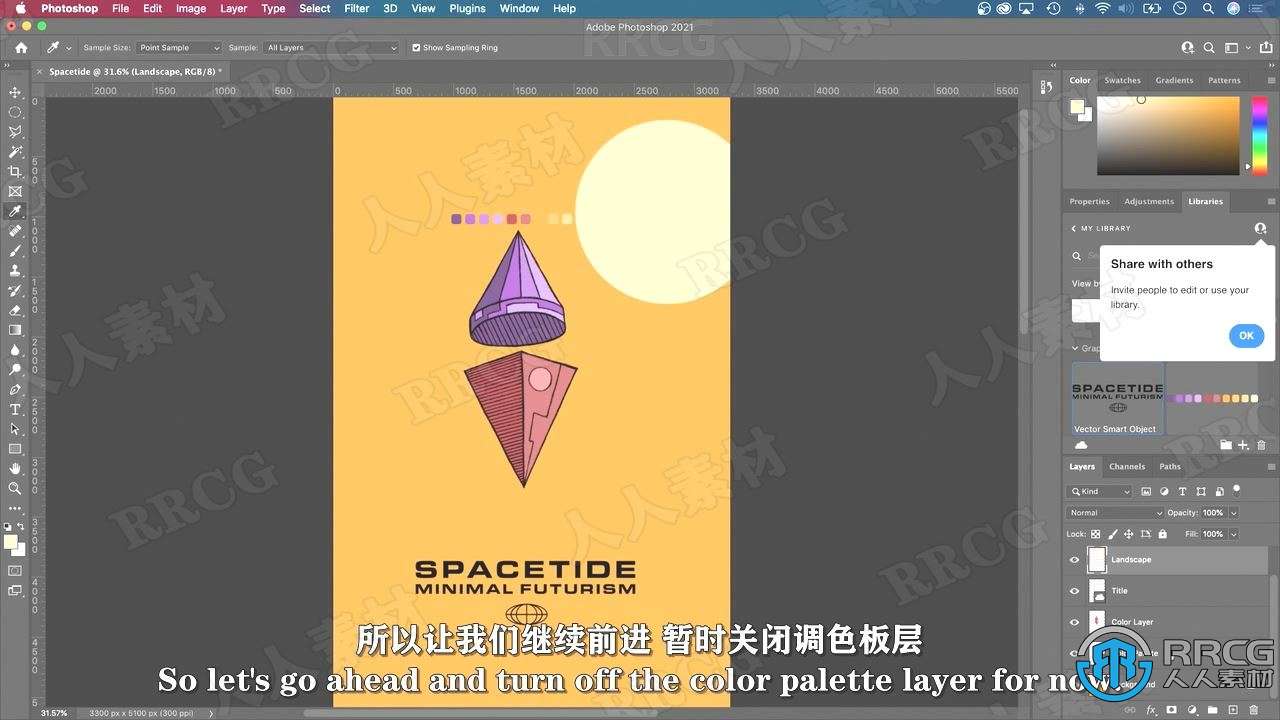Viewport: 1280px width, 720px height.
Task: Select the Hand tool
Action: [15, 469]
